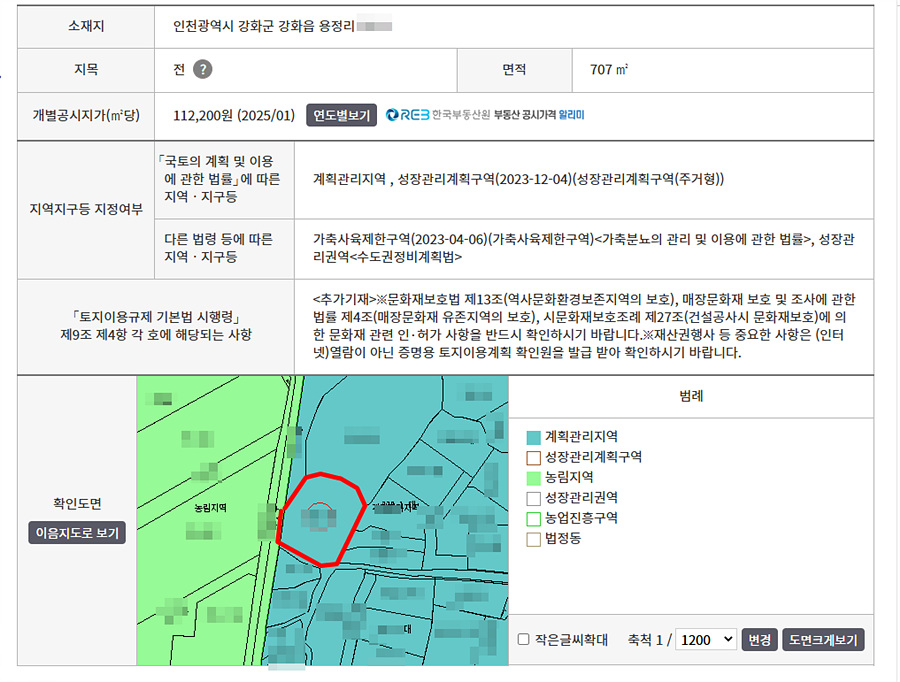The height and width of the screenshot is (682, 900).
Task: Click the 대 parcel label on the map
Action: click(x=408, y=629)
